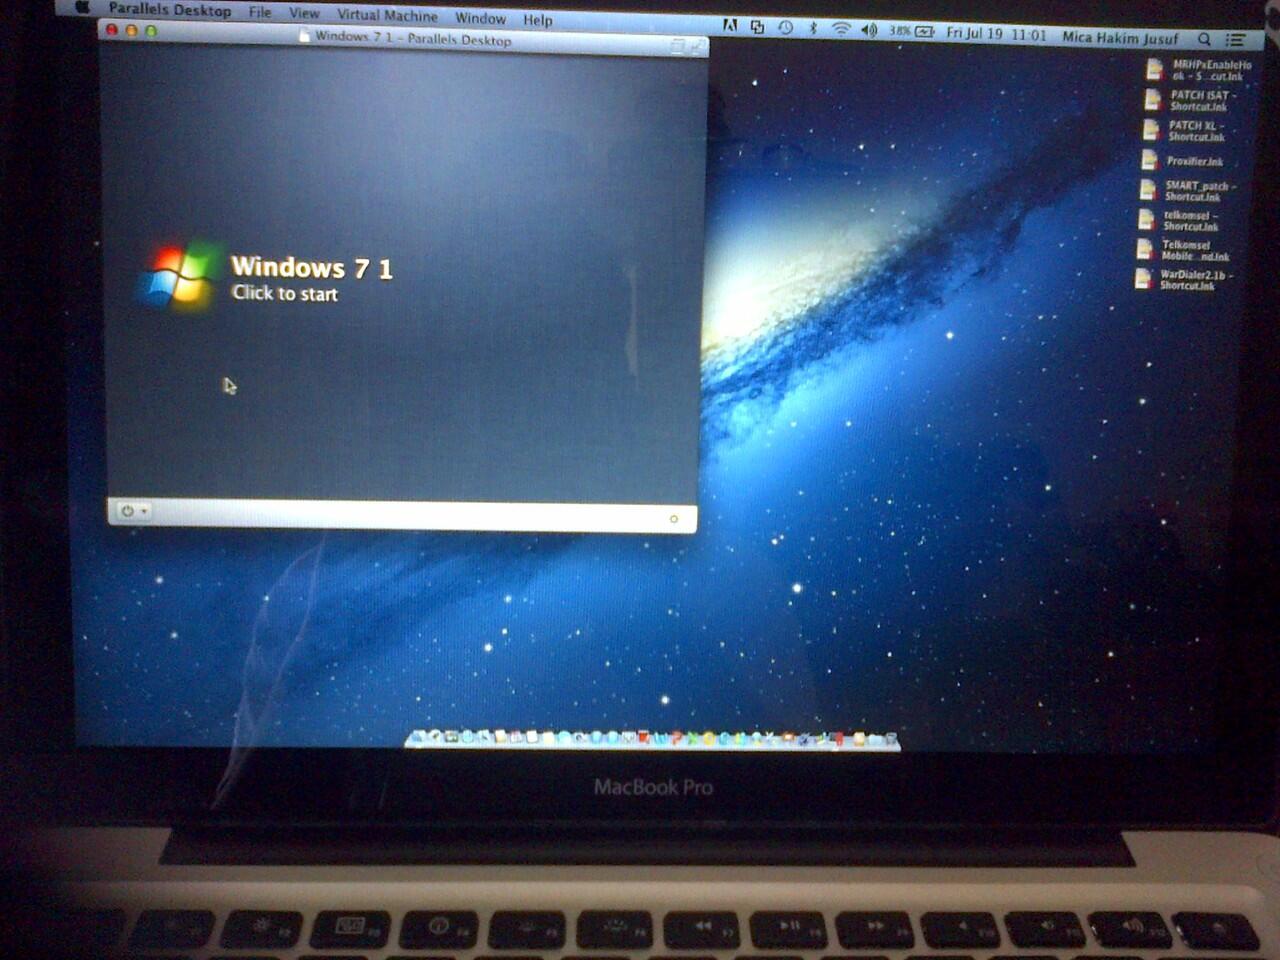This screenshot has width=1280, height=960.
Task: Open the Wi-Fi status menu
Action: tap(841, 29)
